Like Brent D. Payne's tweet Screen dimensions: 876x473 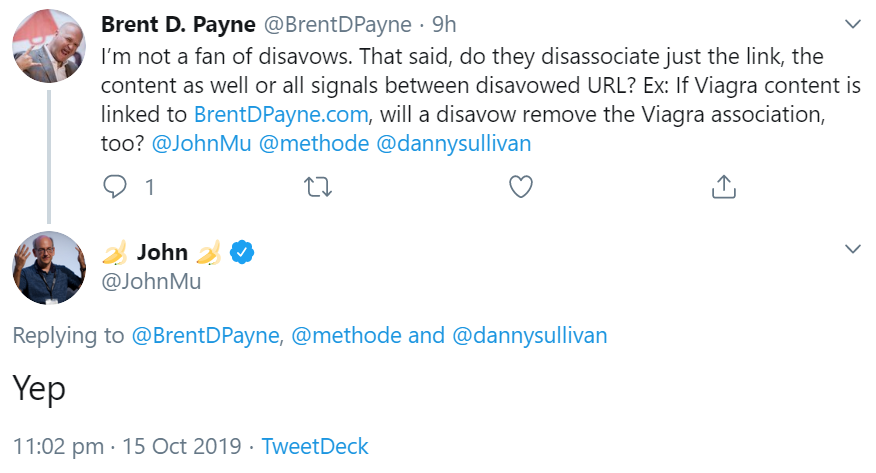pyautogui.click(x=520, y=186)
